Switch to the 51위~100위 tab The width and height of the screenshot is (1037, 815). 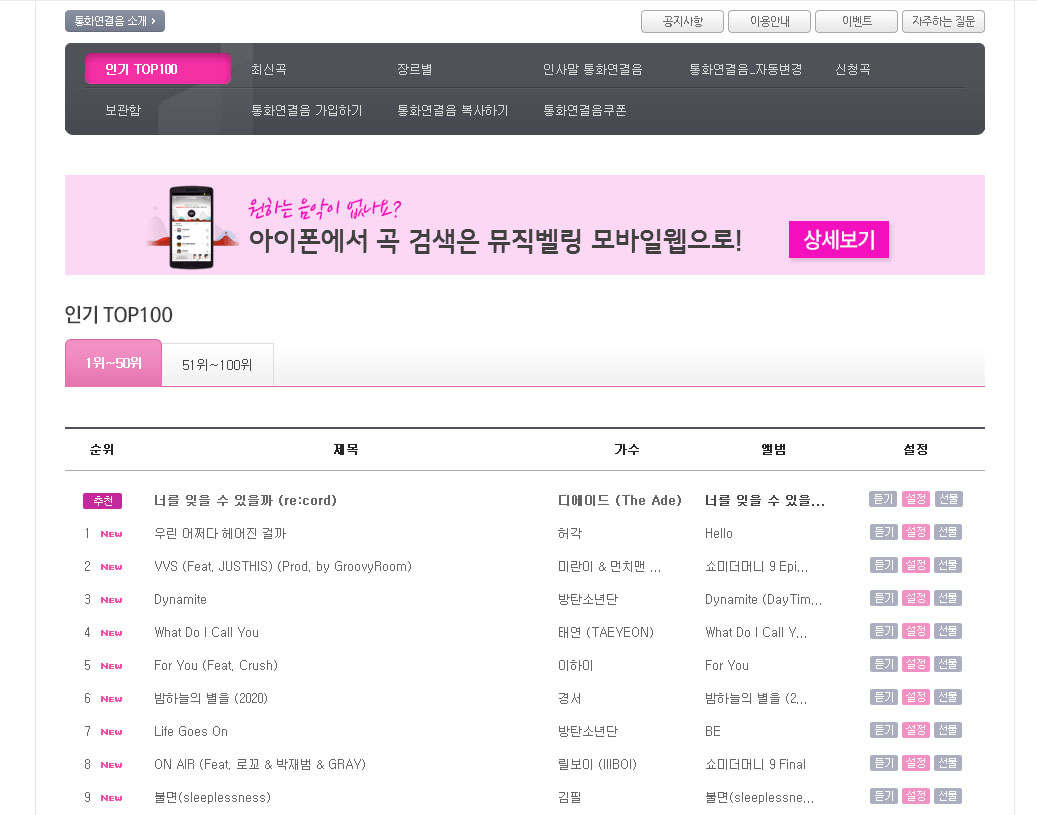pyautogui.click(x=217, y=364)
